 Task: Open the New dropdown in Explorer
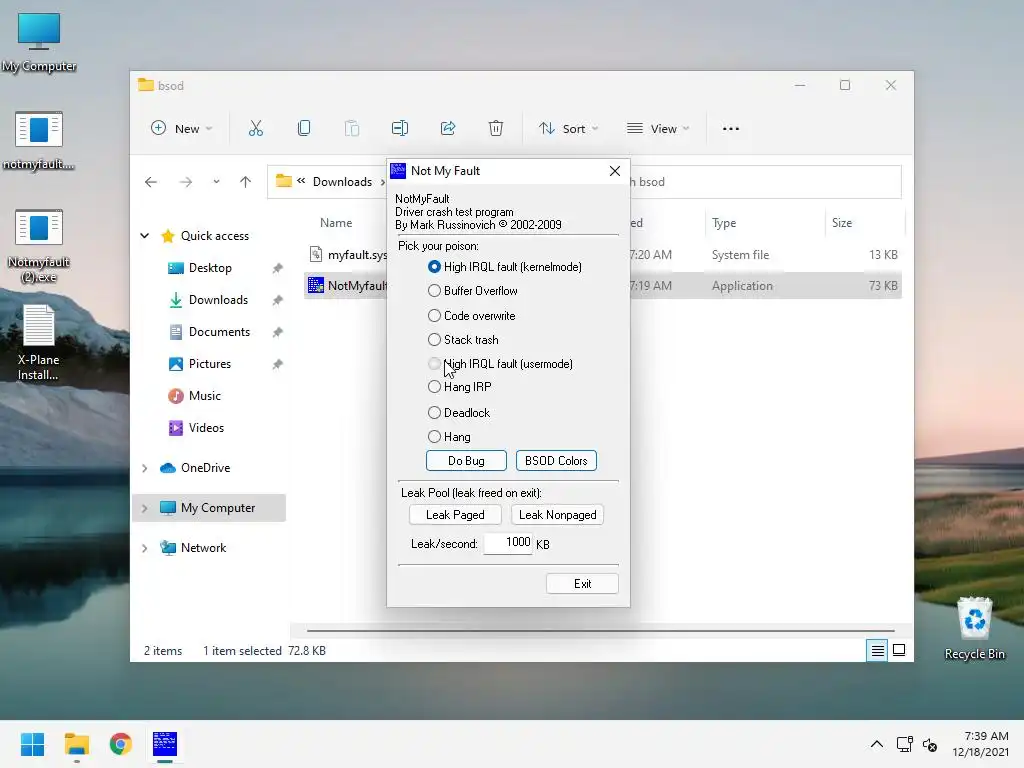(182, 129)
